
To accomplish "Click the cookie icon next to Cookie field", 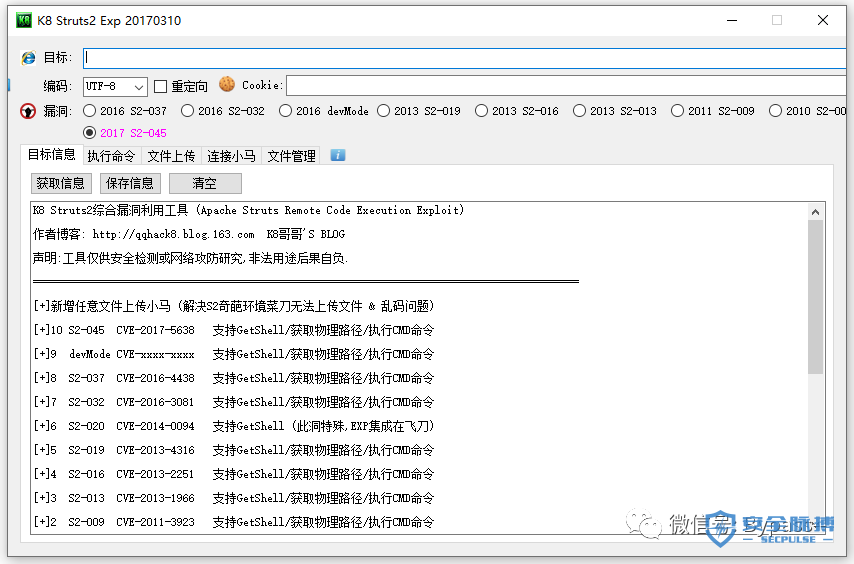I will click(x=227, y=84).
